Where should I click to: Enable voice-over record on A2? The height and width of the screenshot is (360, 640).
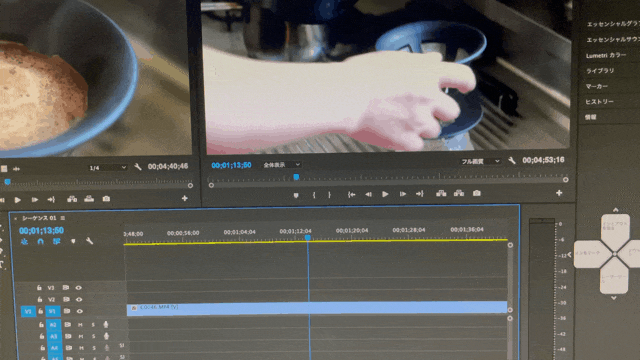[x=106, y=324]
